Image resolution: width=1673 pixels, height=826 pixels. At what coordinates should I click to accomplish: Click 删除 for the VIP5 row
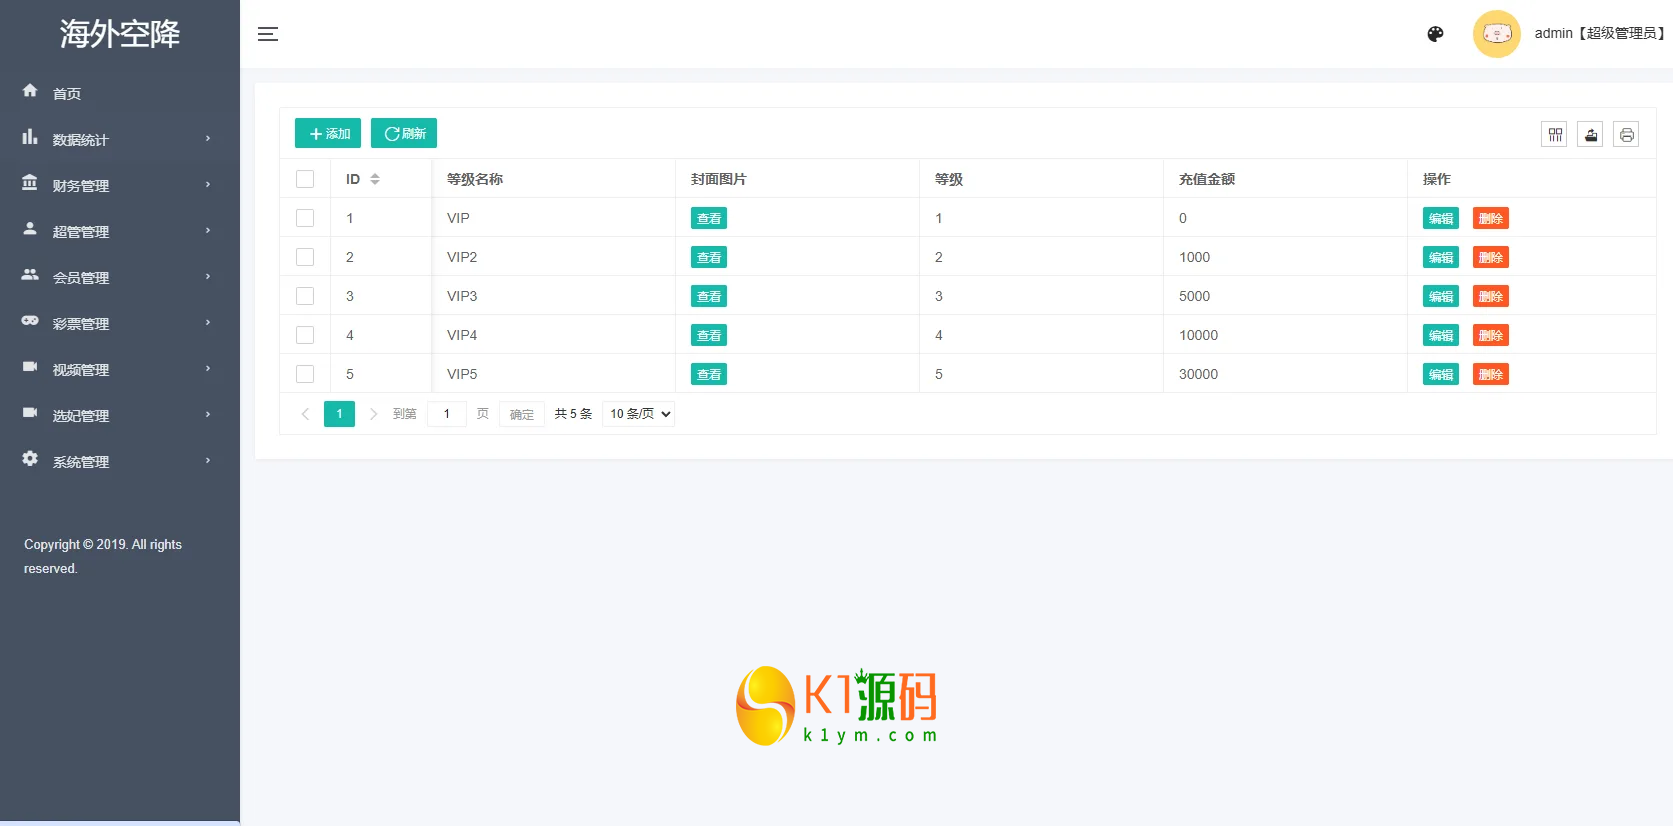[x=1491, y=374]
